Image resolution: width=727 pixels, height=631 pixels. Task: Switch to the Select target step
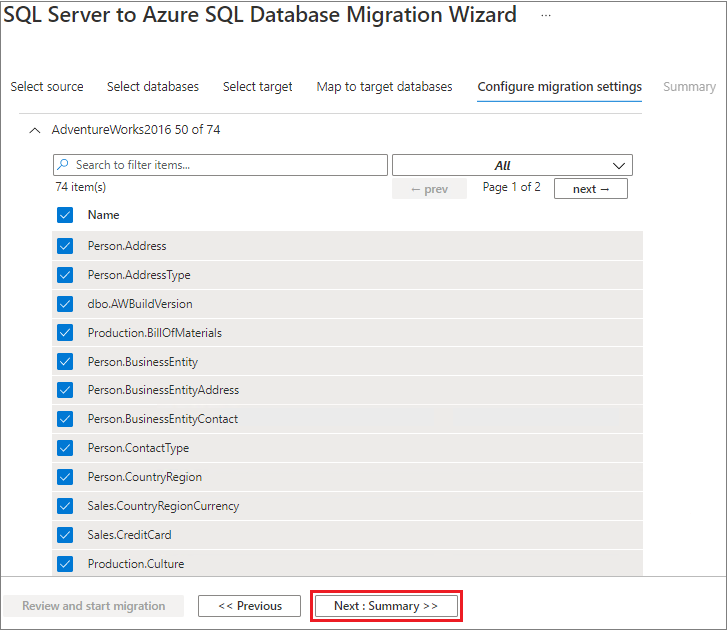coord(257,87)
